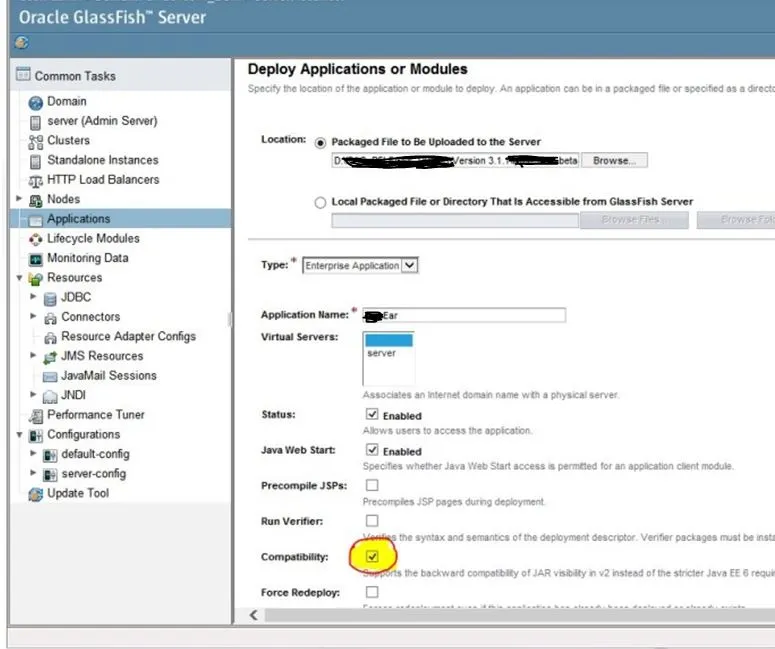Screen dimensions: 775x649
Task: Click the Domain globe icon
Action: pos(36,103)
